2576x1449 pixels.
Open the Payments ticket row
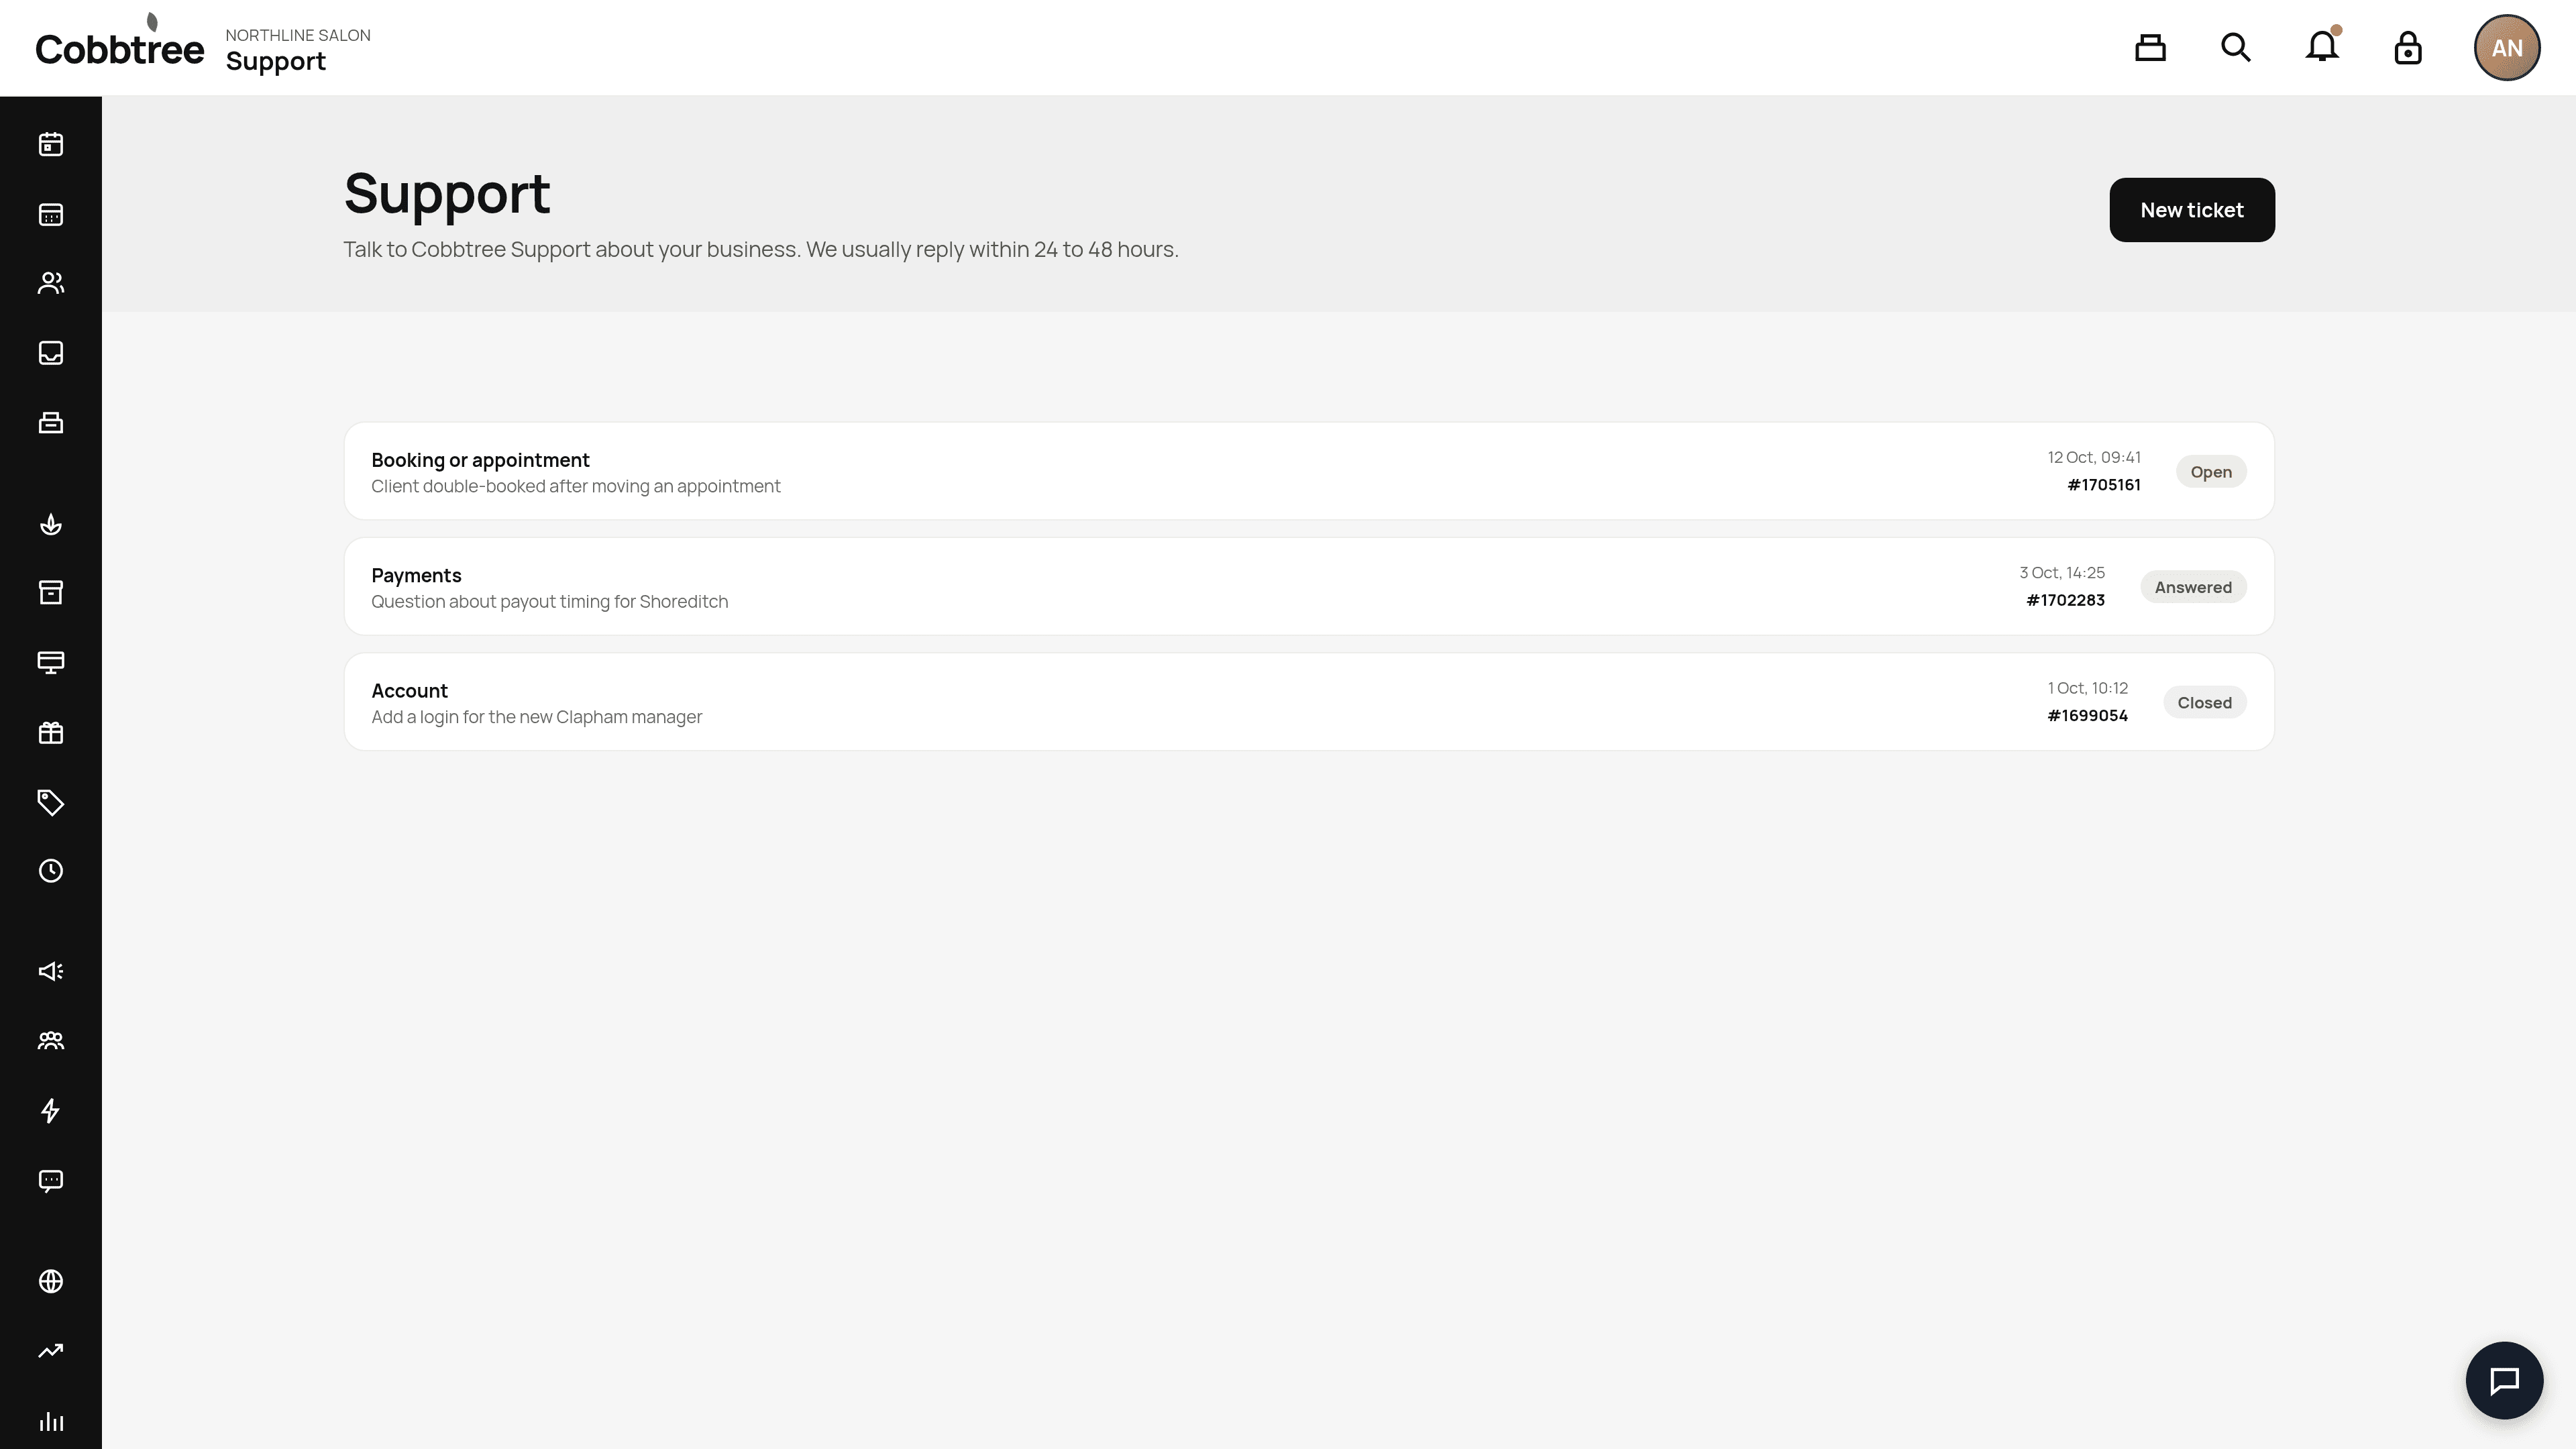[x=1309, y=587]
